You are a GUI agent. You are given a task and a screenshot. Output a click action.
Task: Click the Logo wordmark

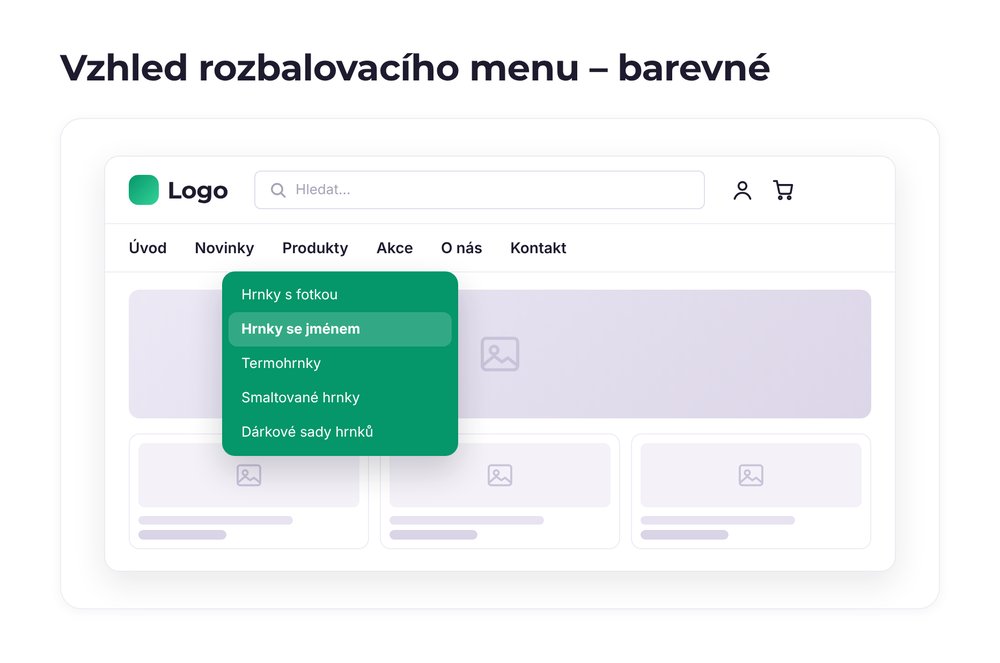tap(198, 191)
